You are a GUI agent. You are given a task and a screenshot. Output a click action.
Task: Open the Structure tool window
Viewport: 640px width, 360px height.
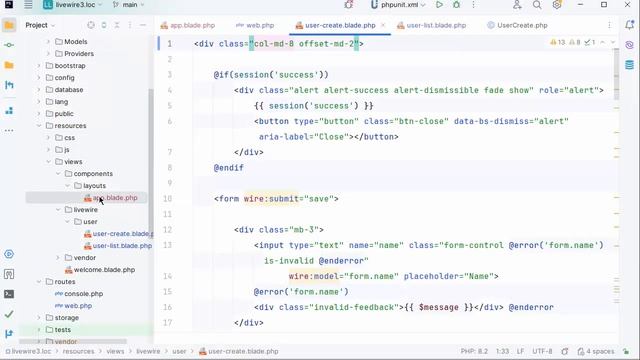[x=9, y=111]
